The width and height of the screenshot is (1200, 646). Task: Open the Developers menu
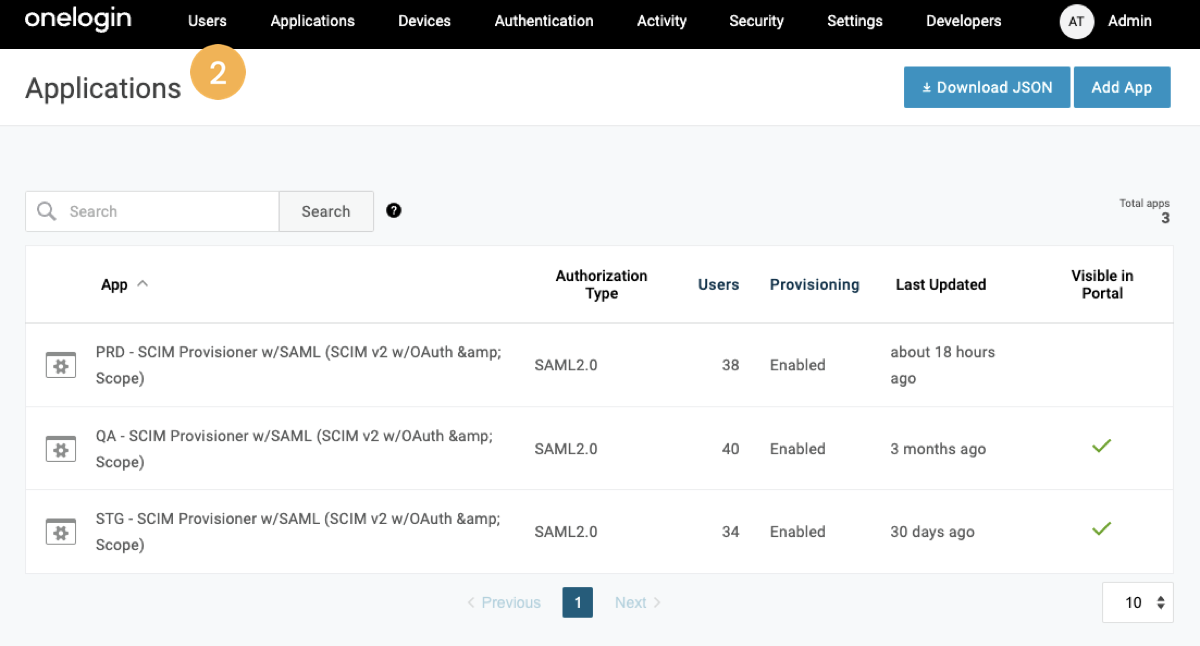pos(964,21)
